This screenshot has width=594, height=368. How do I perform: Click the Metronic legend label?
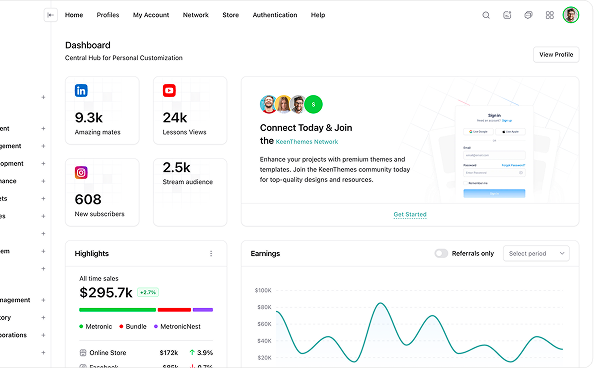[98, 326]
